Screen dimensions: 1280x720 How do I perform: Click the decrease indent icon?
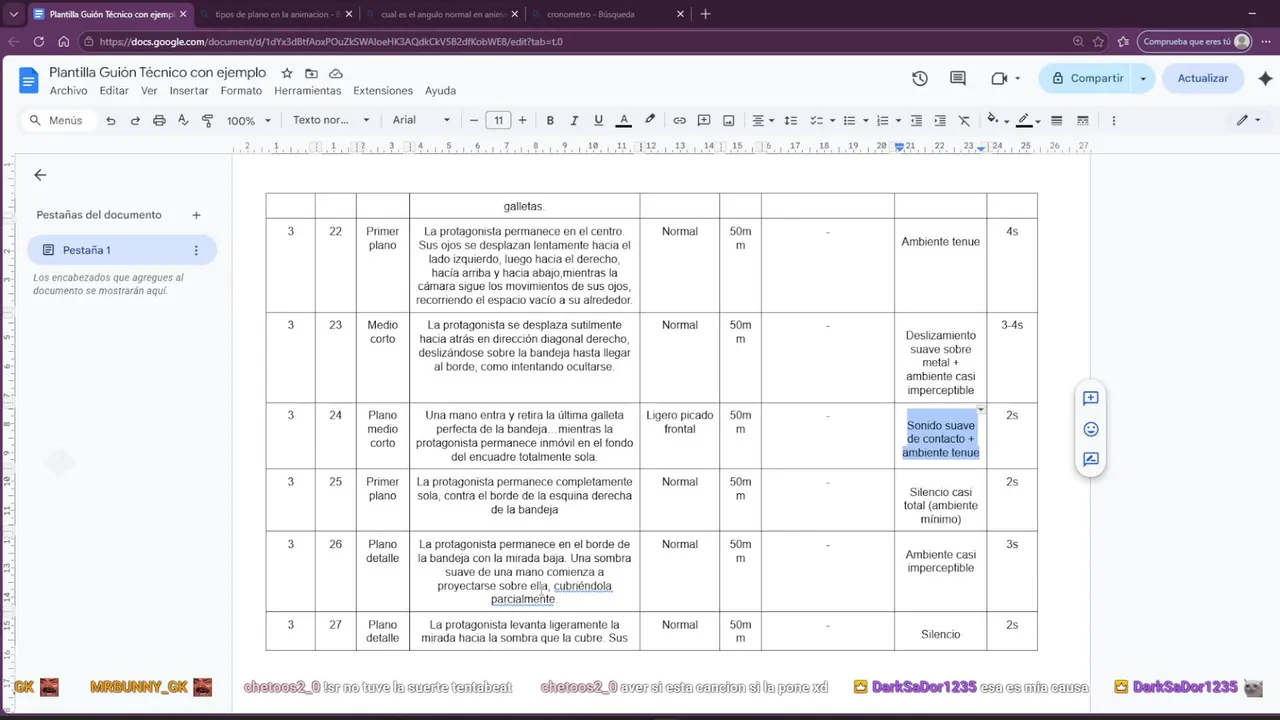pos(916,120)
